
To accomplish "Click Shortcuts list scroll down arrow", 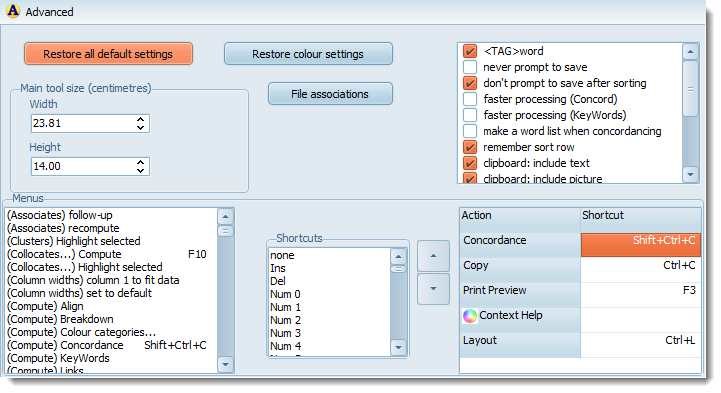I will click(398, 347).
